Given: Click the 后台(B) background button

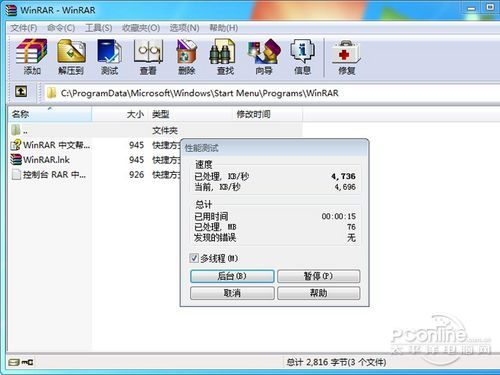Looking at the screenshot, I should click(232, 276).
